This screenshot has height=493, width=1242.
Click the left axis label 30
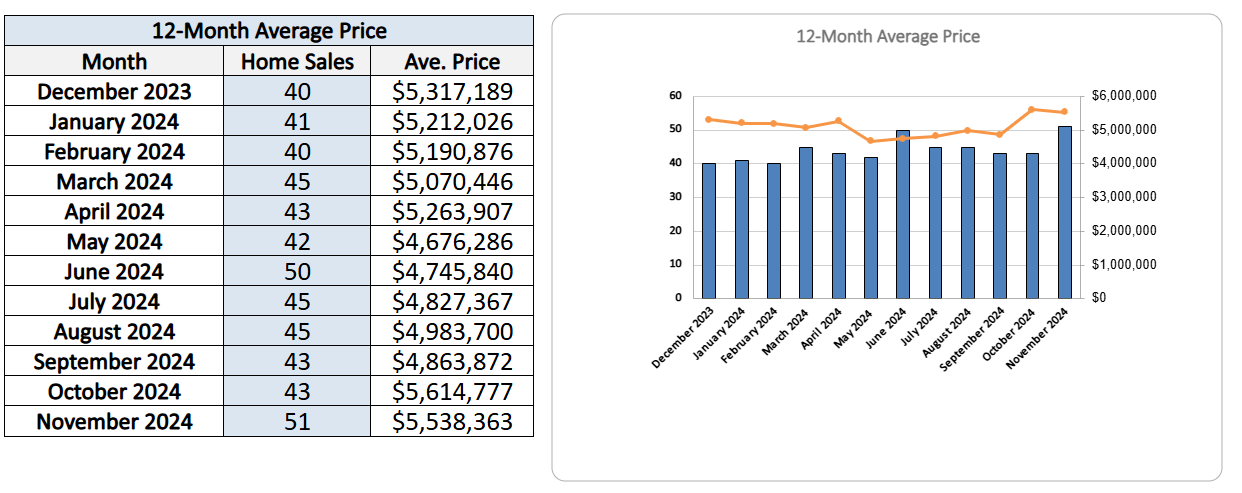click(675, 197)
